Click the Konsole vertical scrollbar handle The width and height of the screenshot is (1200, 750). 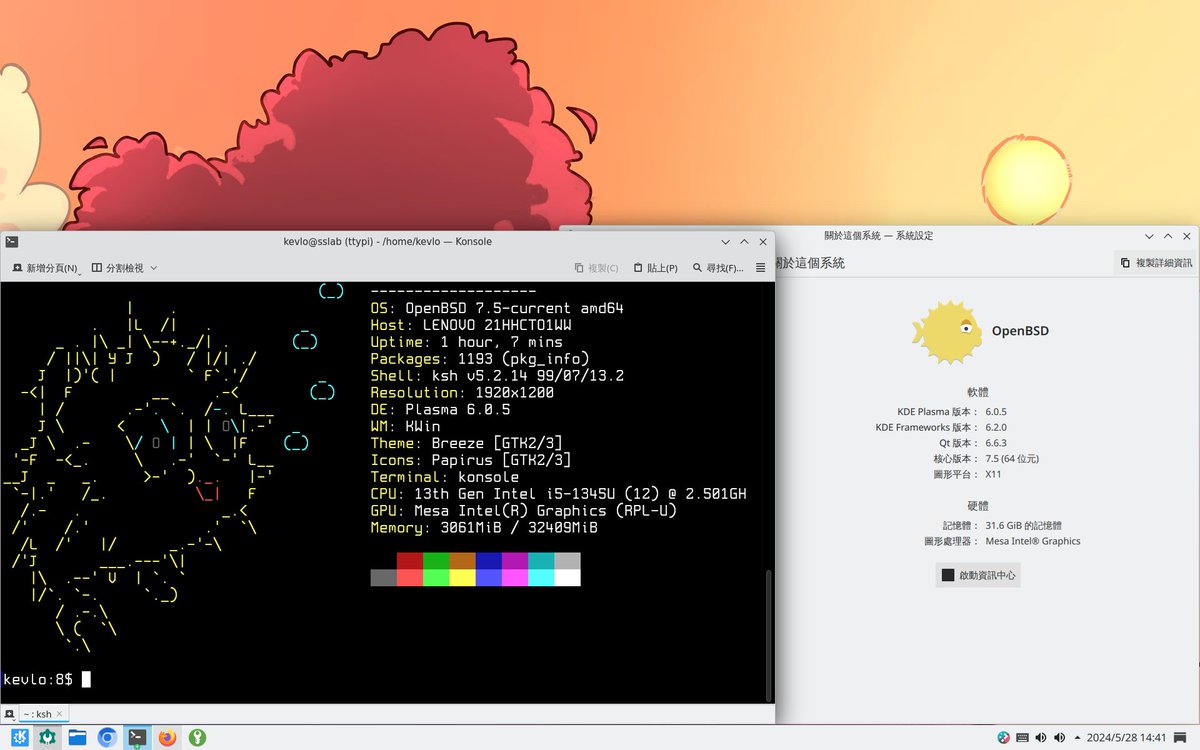pyautogui.click(x=768, y=634)
